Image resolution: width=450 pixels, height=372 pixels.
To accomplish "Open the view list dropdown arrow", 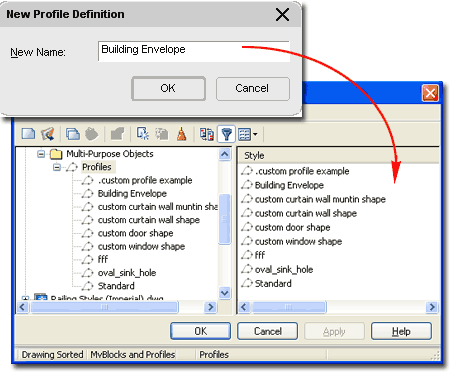I will point(255,134).
